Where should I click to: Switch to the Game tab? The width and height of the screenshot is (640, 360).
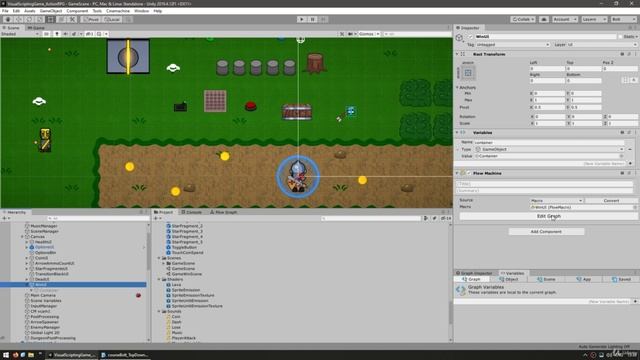pos(36,28)
